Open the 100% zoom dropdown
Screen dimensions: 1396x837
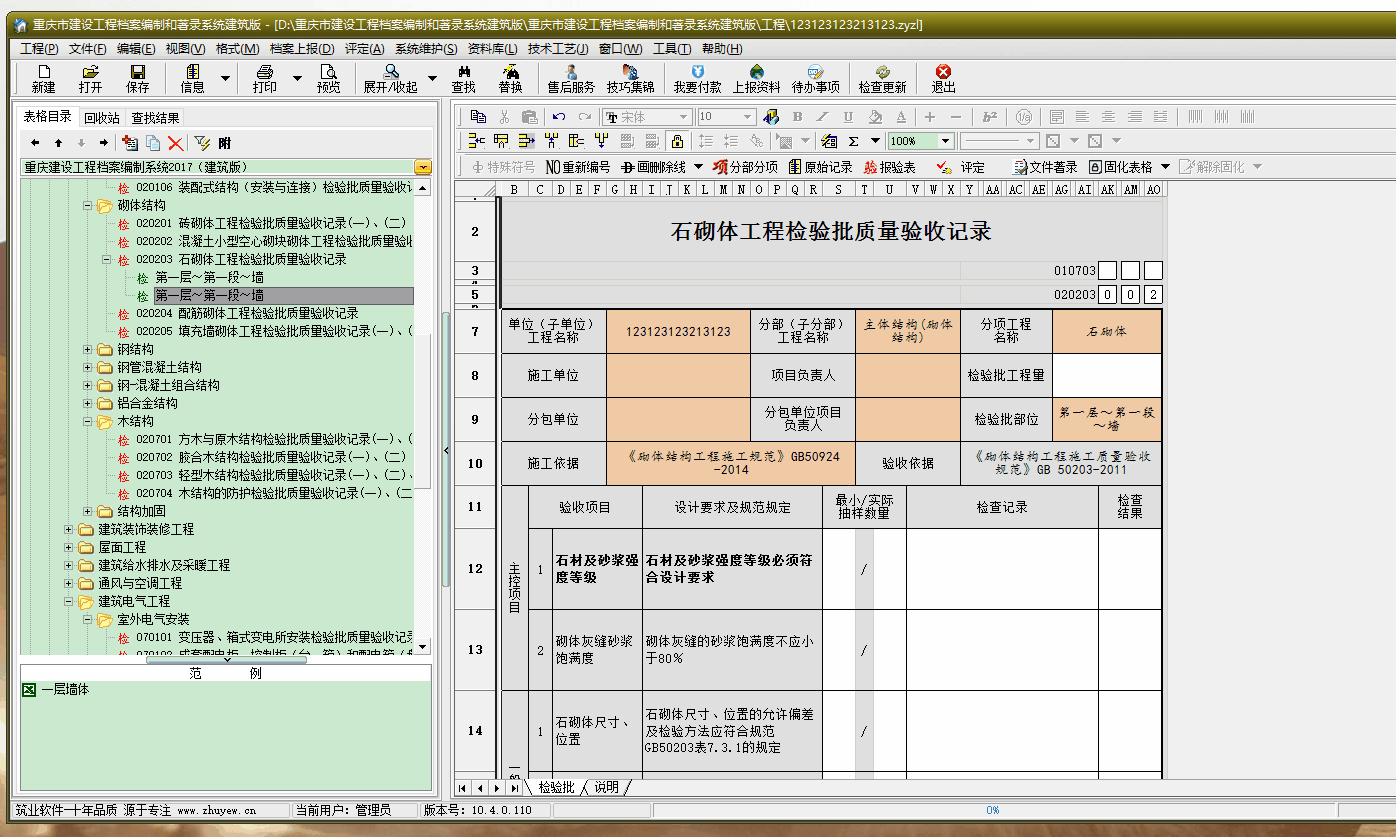pos(943,141)
